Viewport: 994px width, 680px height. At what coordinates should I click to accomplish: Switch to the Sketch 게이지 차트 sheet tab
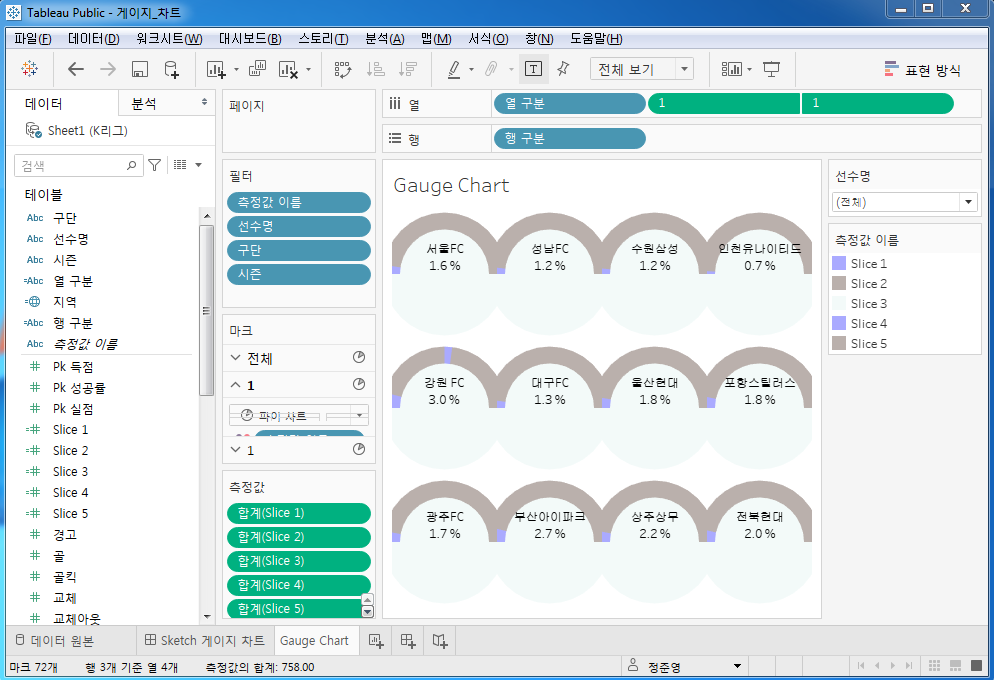(205, 641)
